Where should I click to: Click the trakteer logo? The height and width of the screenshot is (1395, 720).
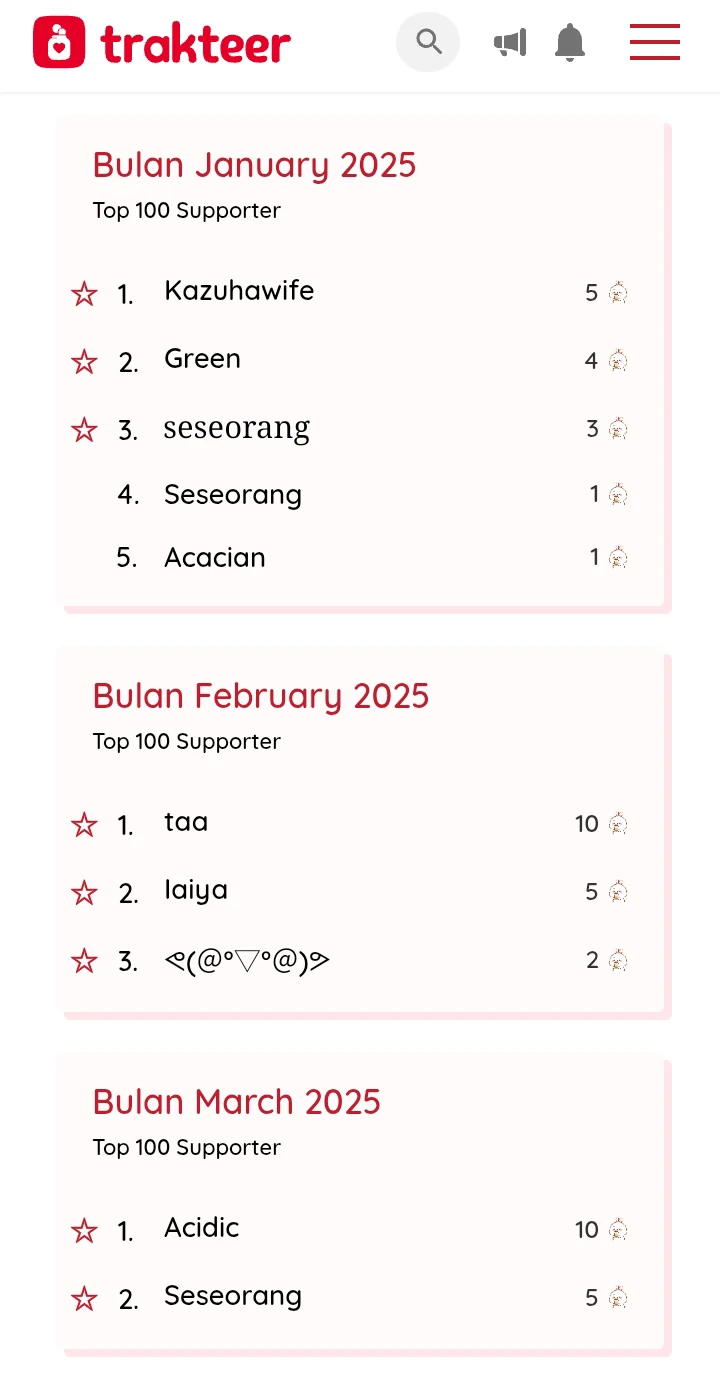(162, 42)
